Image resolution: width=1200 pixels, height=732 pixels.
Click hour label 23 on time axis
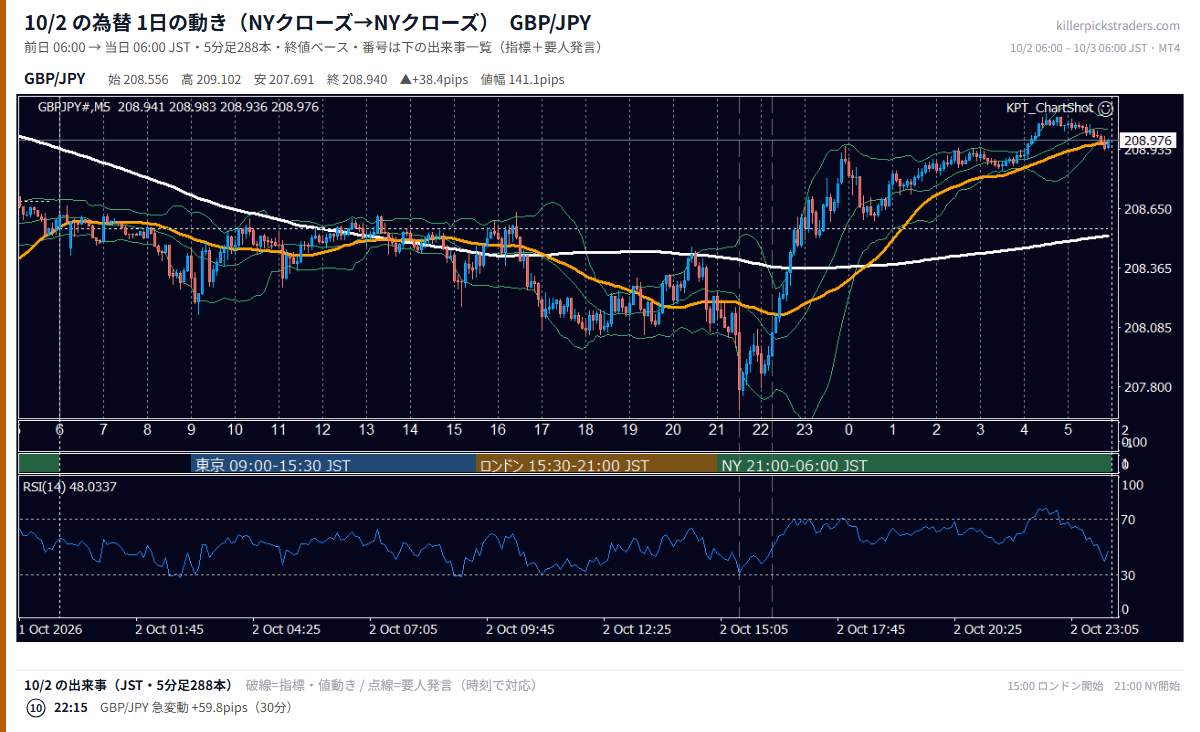805,430
